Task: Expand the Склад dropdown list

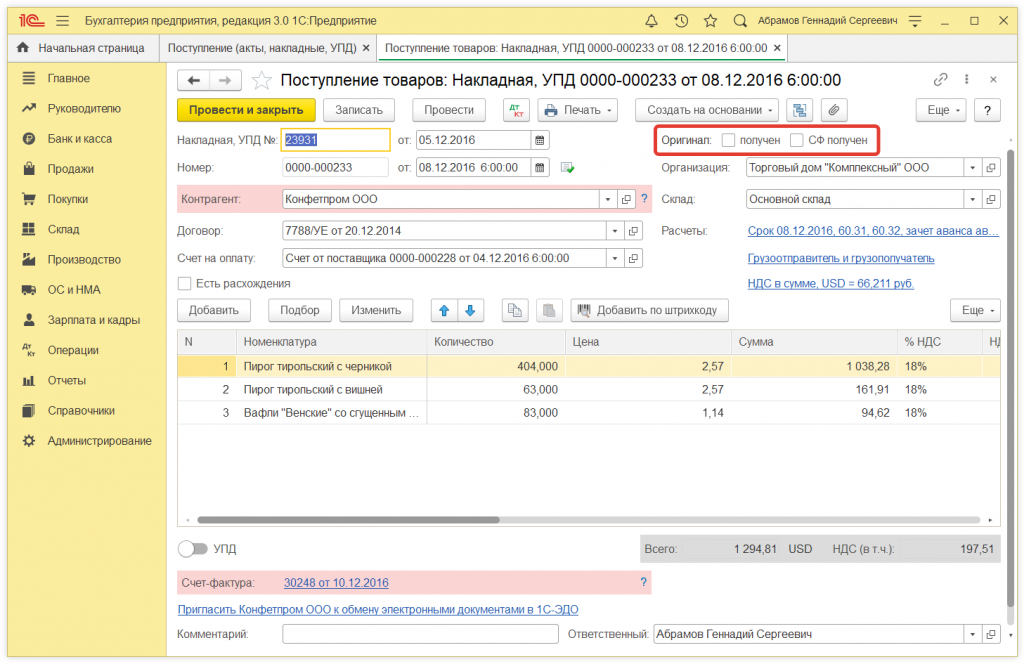Action: (971, 199)
